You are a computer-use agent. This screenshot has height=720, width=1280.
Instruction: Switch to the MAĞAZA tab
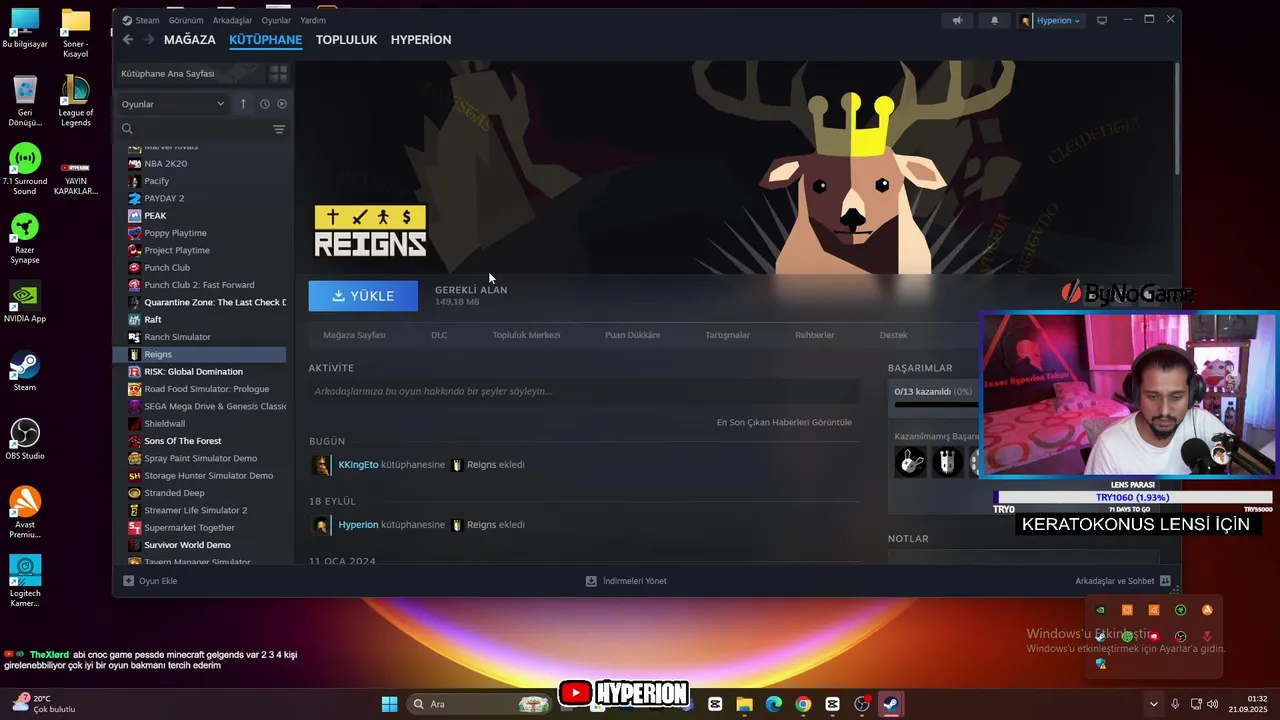click(190, 40)
